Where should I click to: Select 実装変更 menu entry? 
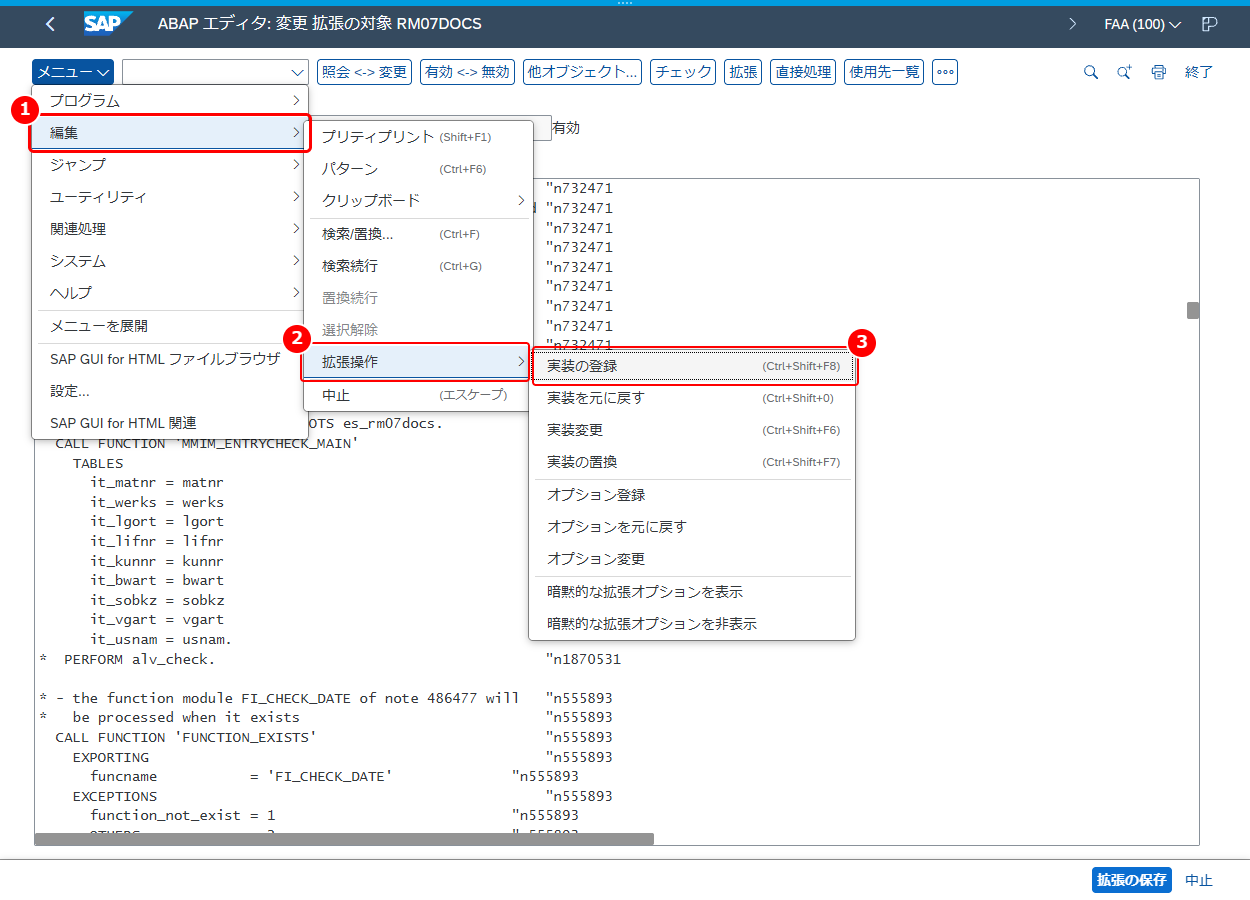tap(692, 430)
